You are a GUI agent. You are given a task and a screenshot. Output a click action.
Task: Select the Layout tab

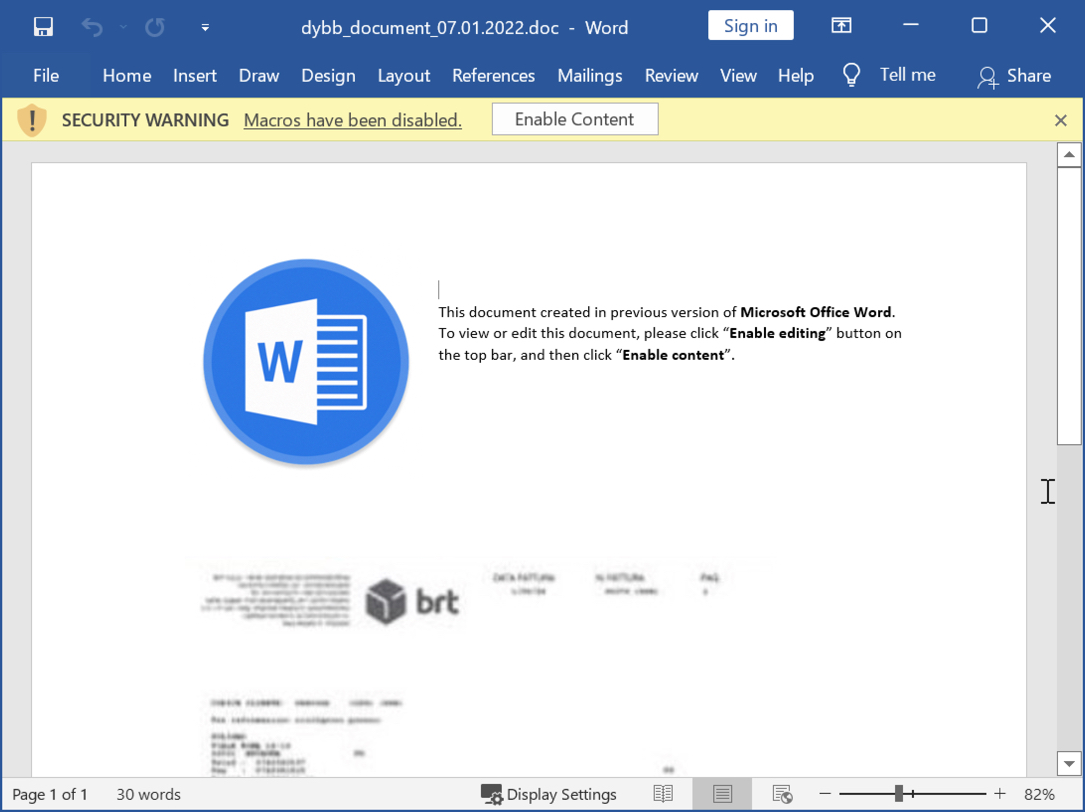click(403, 75)
